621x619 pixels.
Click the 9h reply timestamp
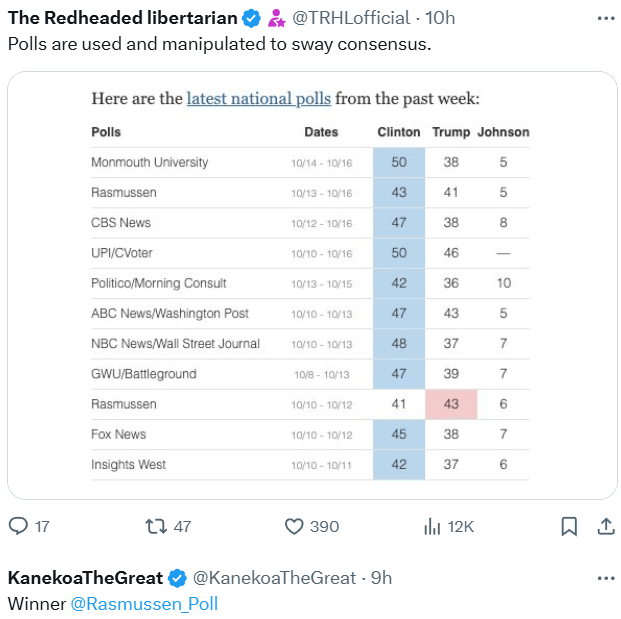[x=381, y=578]
